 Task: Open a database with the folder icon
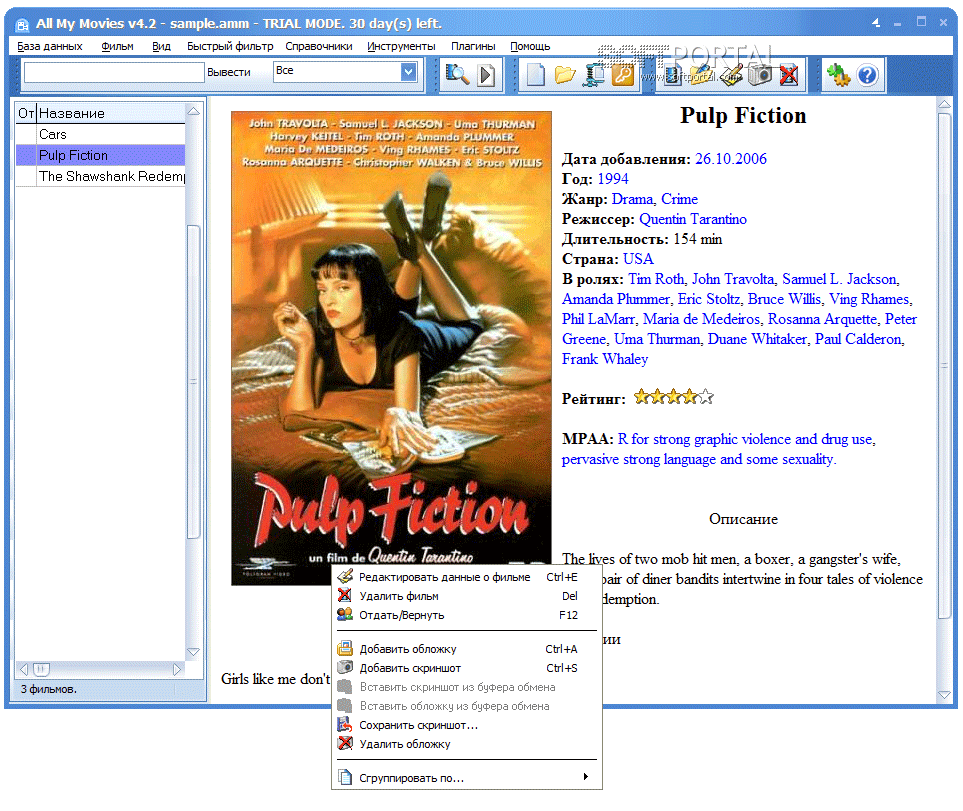click(x=564, y=75)
